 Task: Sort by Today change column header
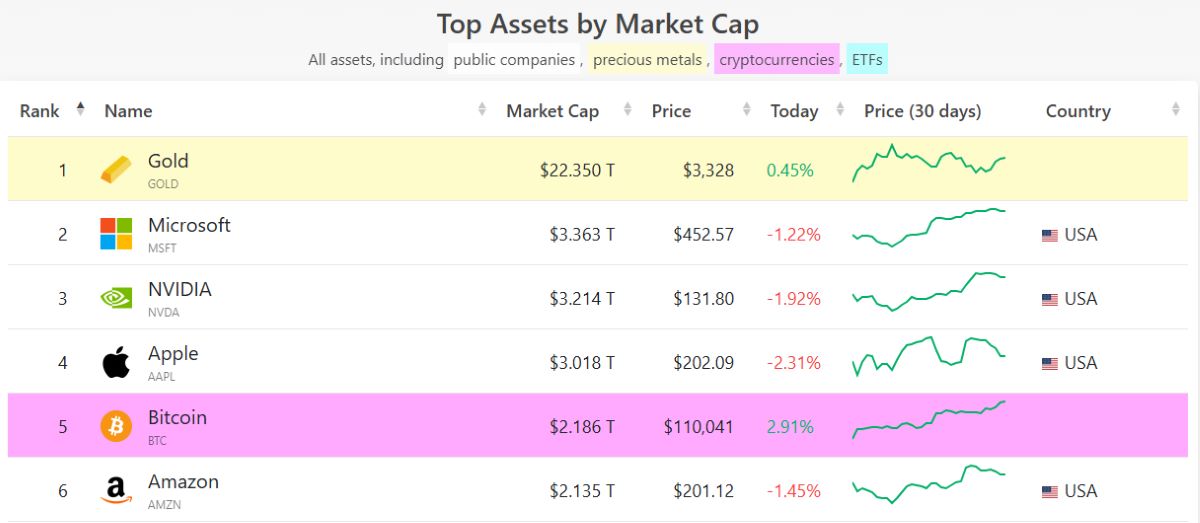point(794,111)
